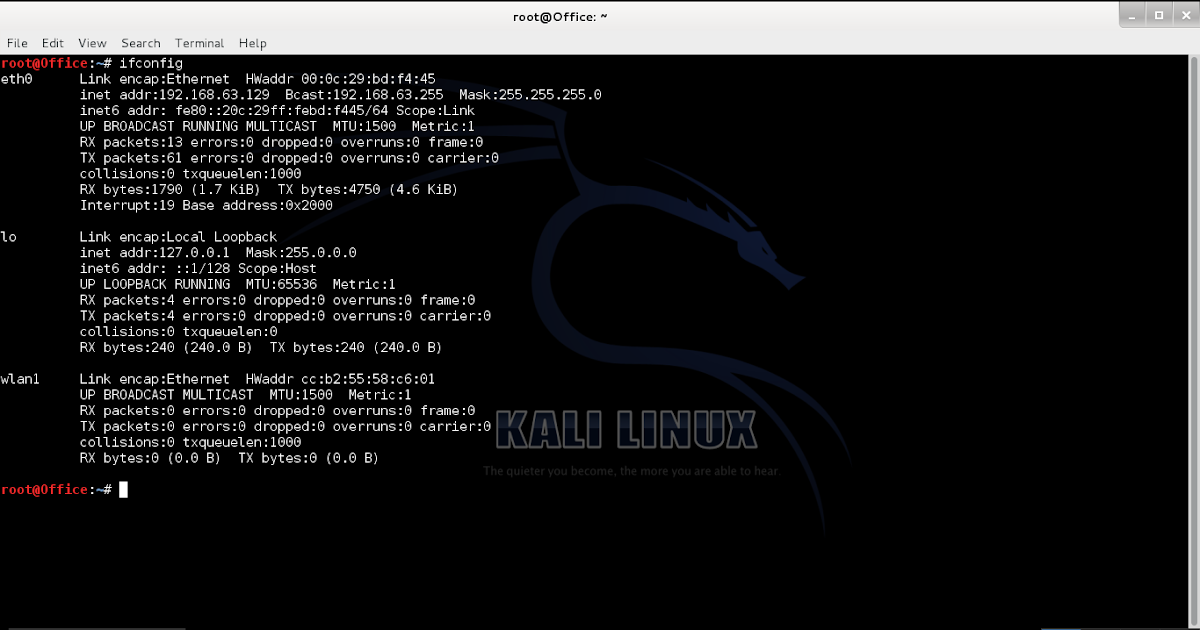Click RX bytes:0 (0.0 B) text

(151, 458)
